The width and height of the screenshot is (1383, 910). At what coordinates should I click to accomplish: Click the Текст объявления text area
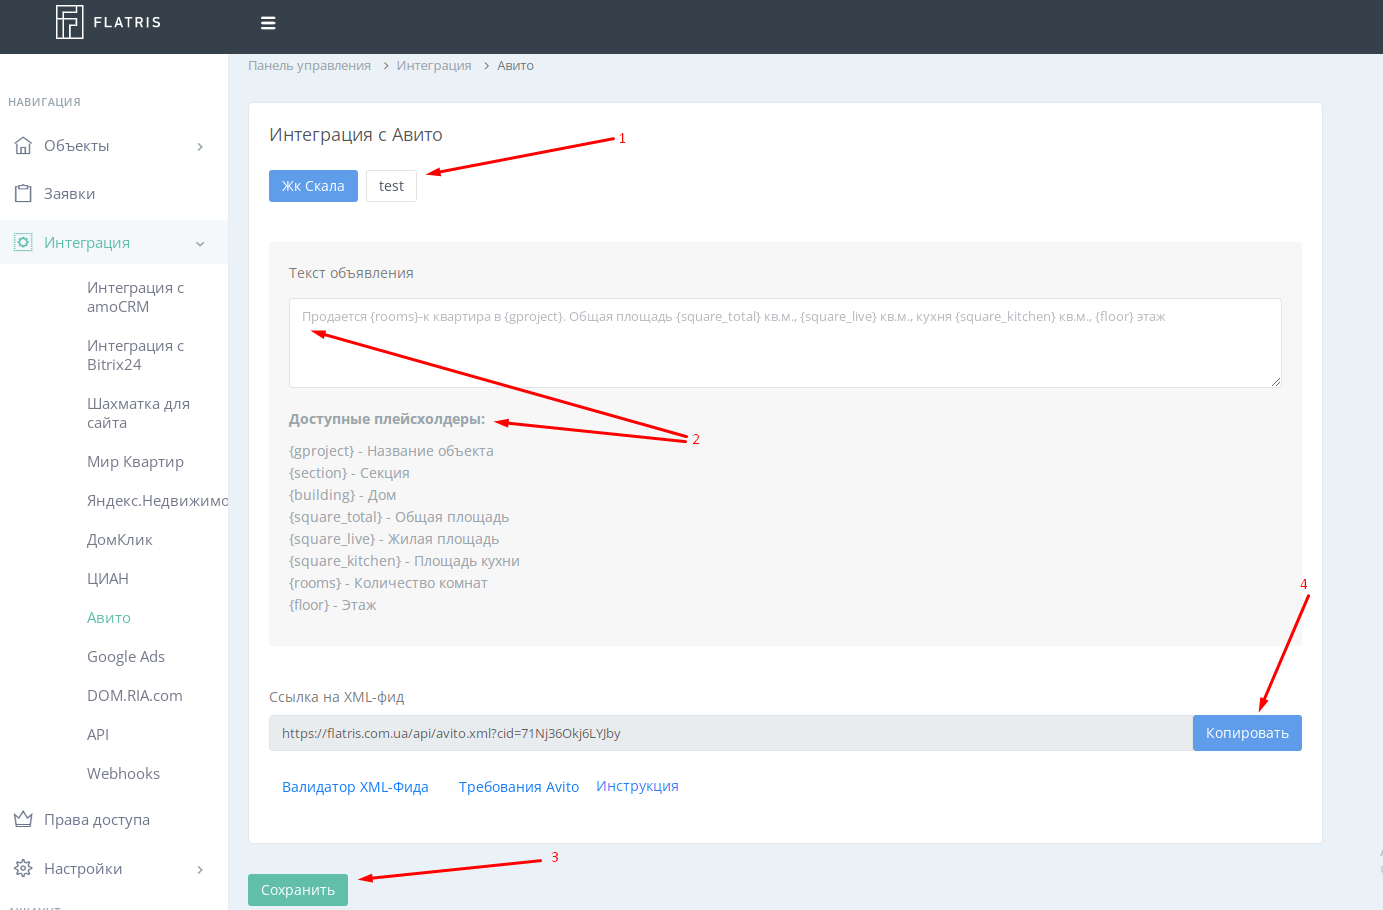785,343
